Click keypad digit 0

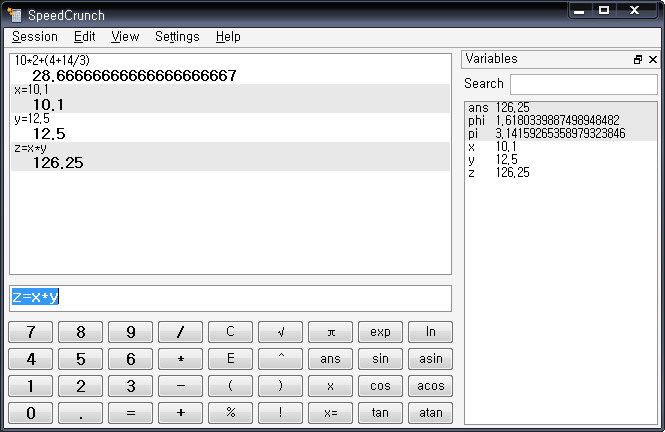31,413
